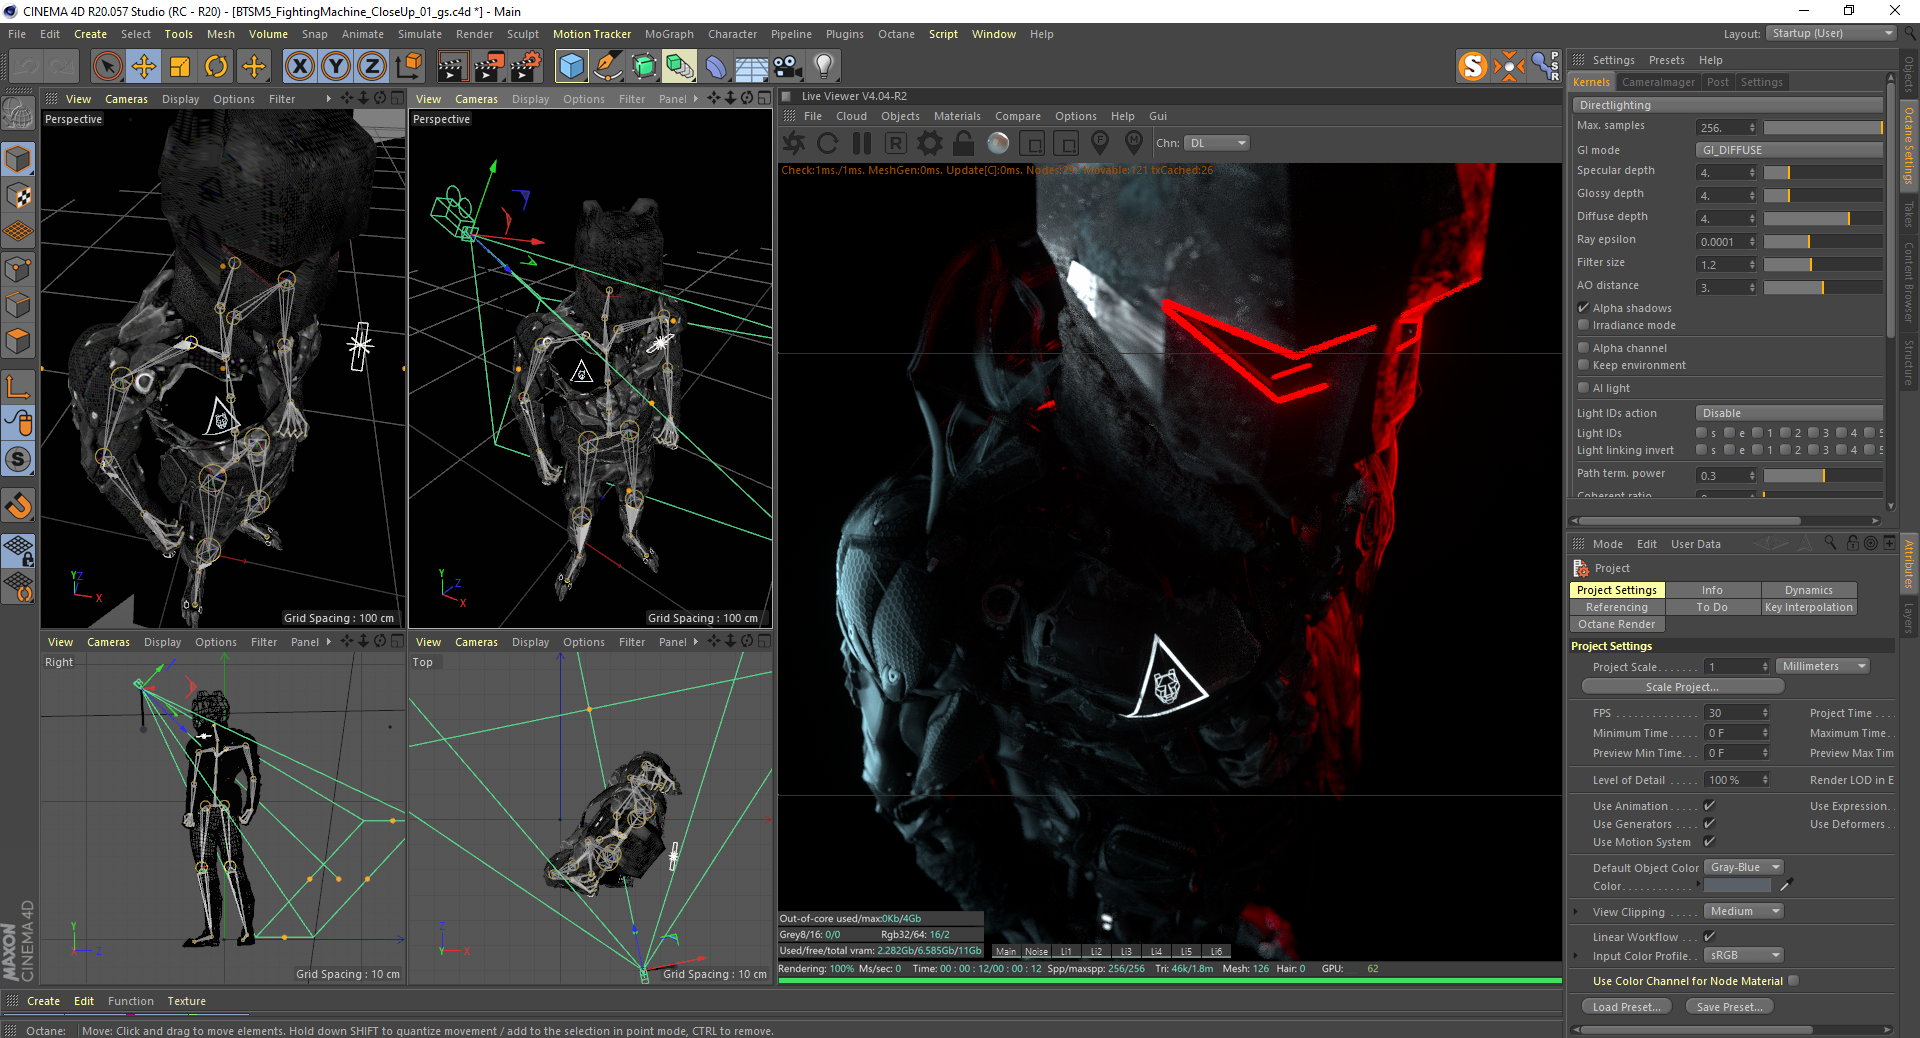Click the Save Preset button
The width and height of the screenshot is (1920, 1038).
(1729, 1007)
